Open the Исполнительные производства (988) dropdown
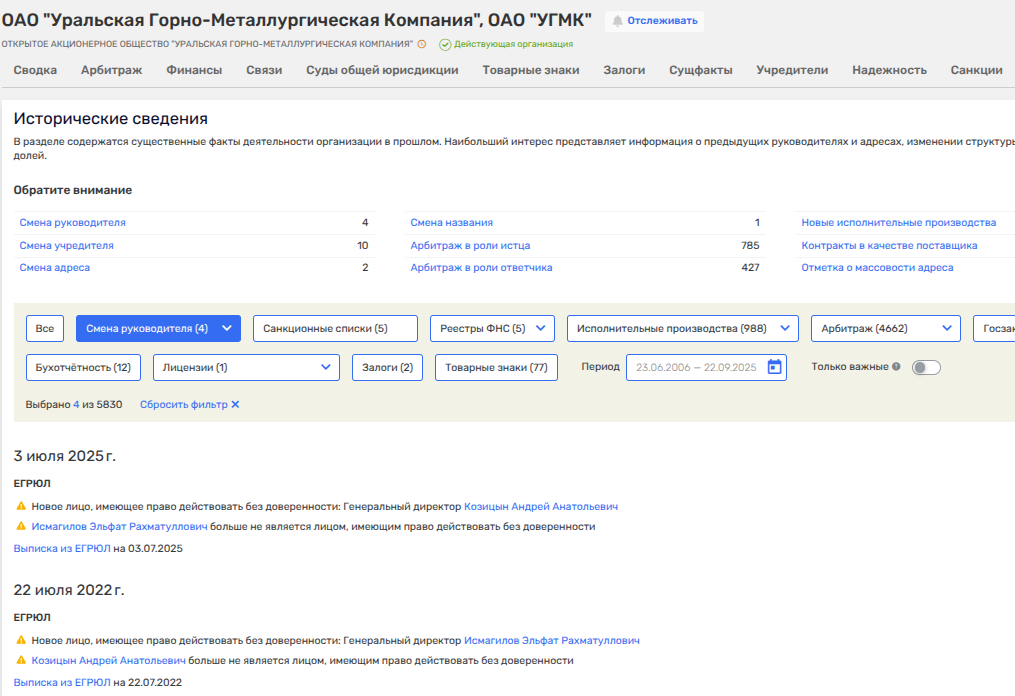Screen dimensions: 1015x696 [x=683, y=328]
